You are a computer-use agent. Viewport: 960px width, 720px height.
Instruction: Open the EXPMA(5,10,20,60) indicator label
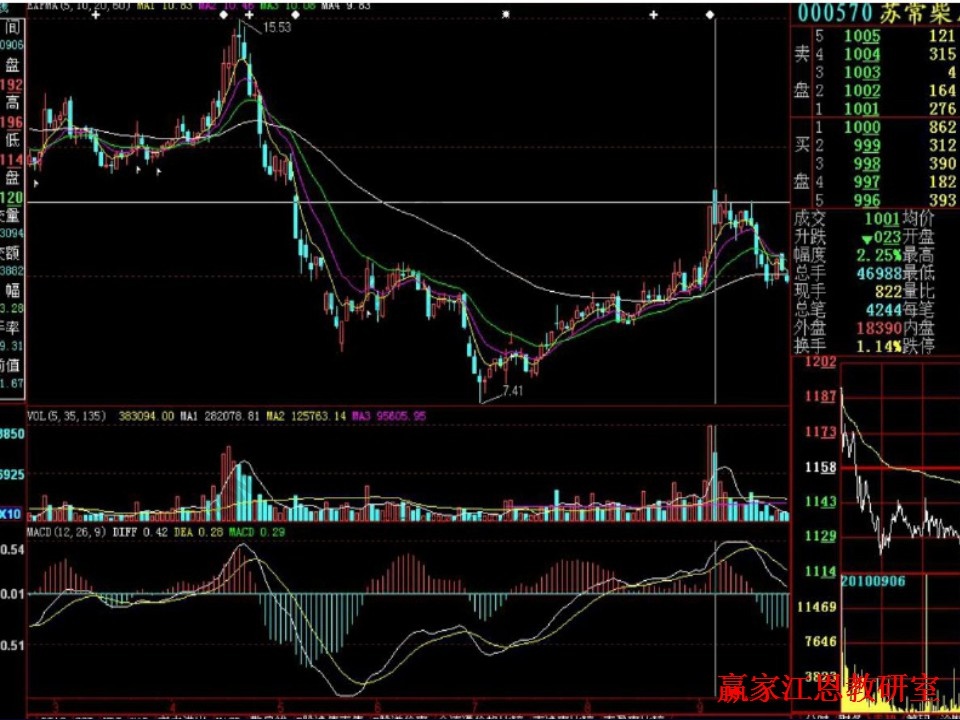80,6
